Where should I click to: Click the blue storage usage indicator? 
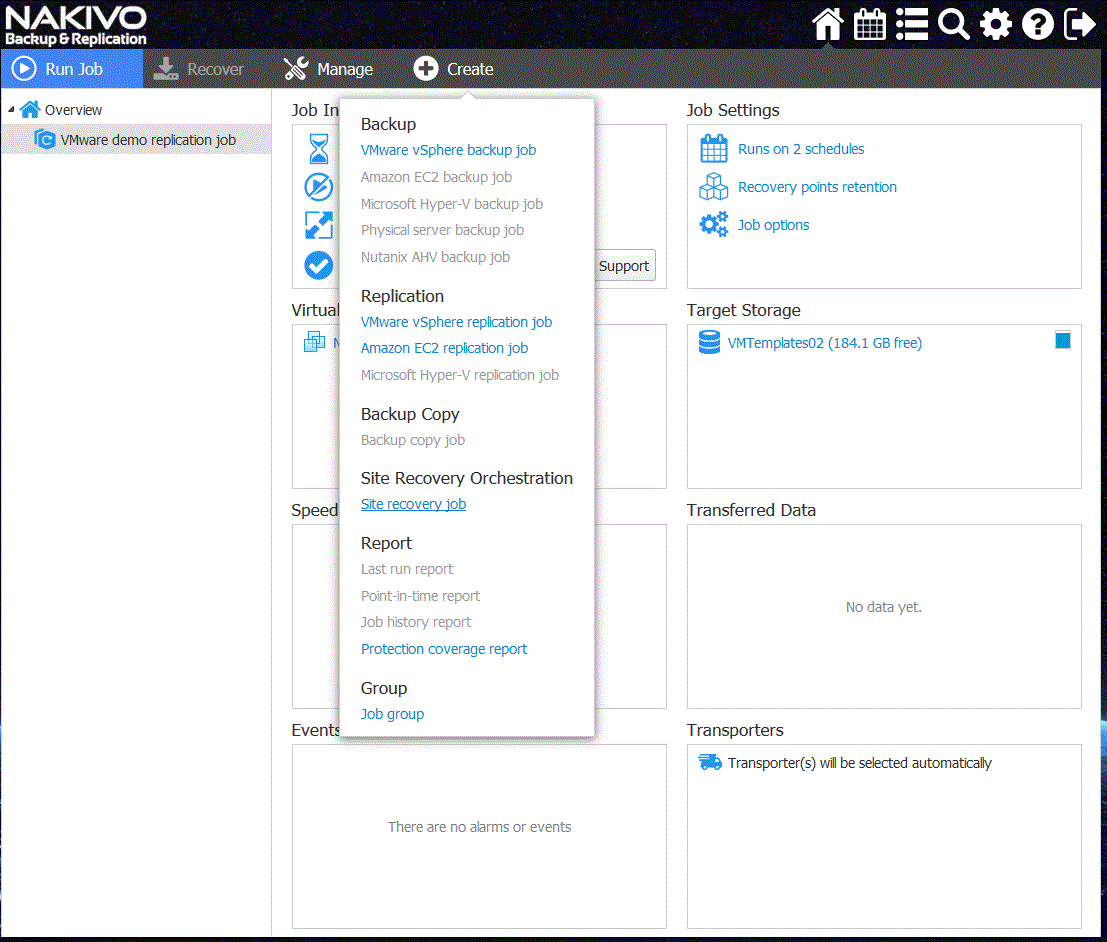pyautogui.click(x=1063, y=340)
